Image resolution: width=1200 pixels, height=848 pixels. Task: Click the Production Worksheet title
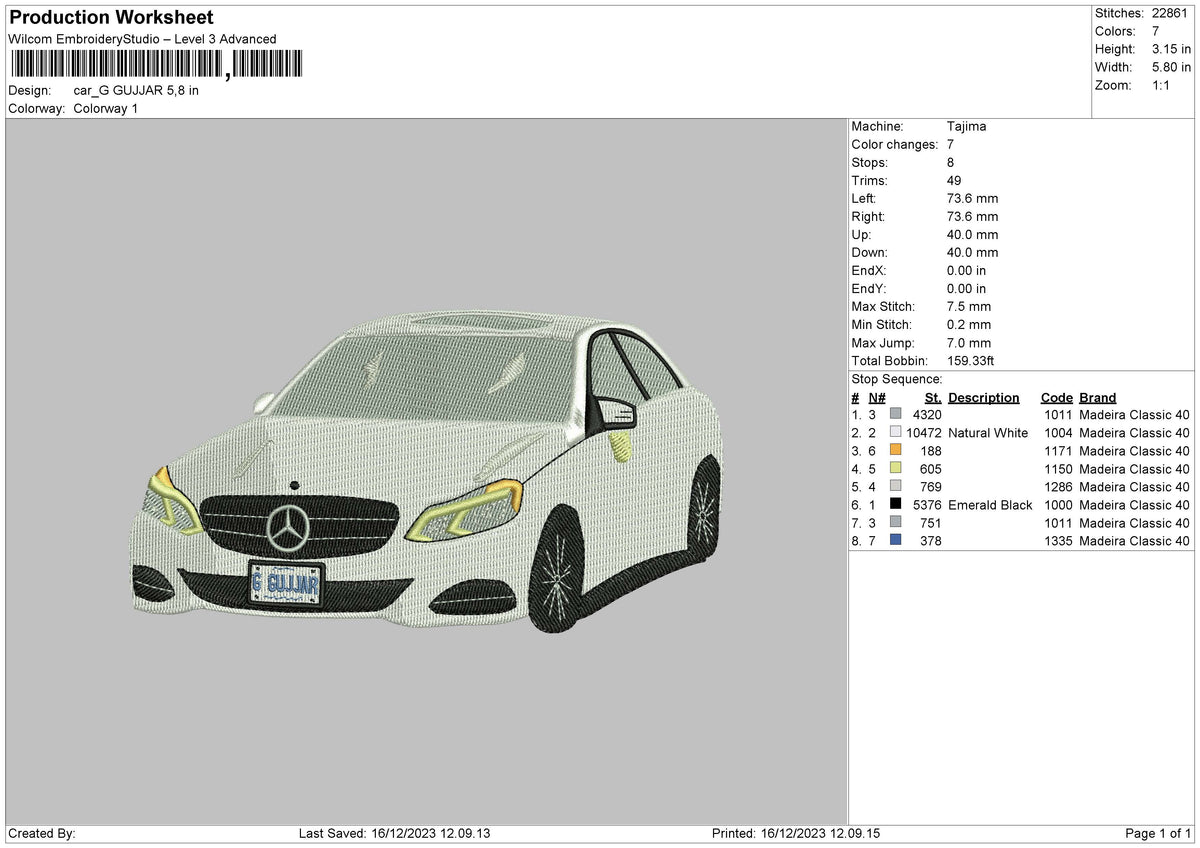(110, 18)
